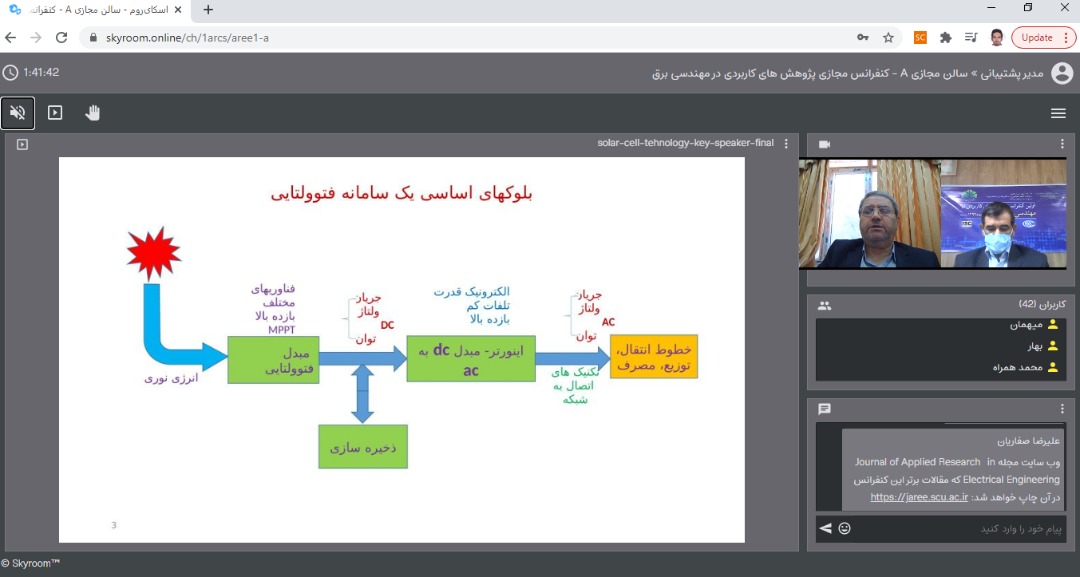Click the Skyroom™ footer text

[x=30, y=563]
